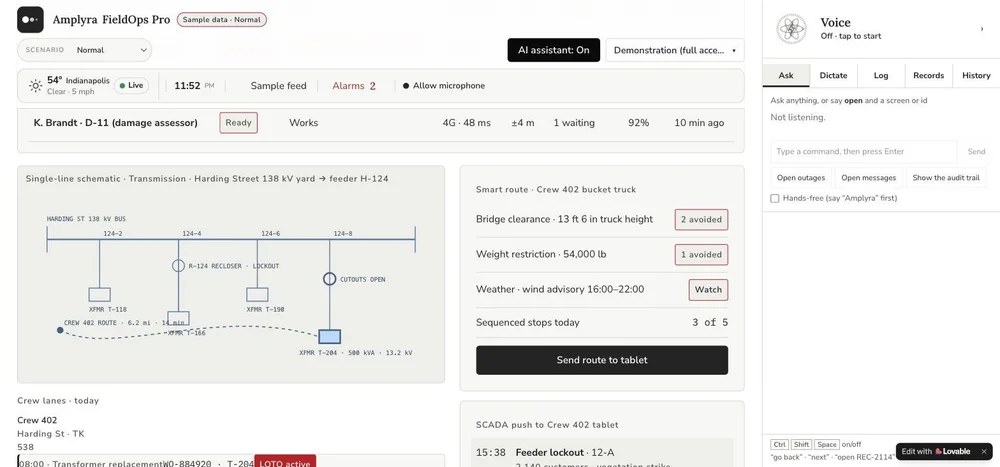
Task: Select transformer XFMR T-166 box
Action: tap(179, 318)
